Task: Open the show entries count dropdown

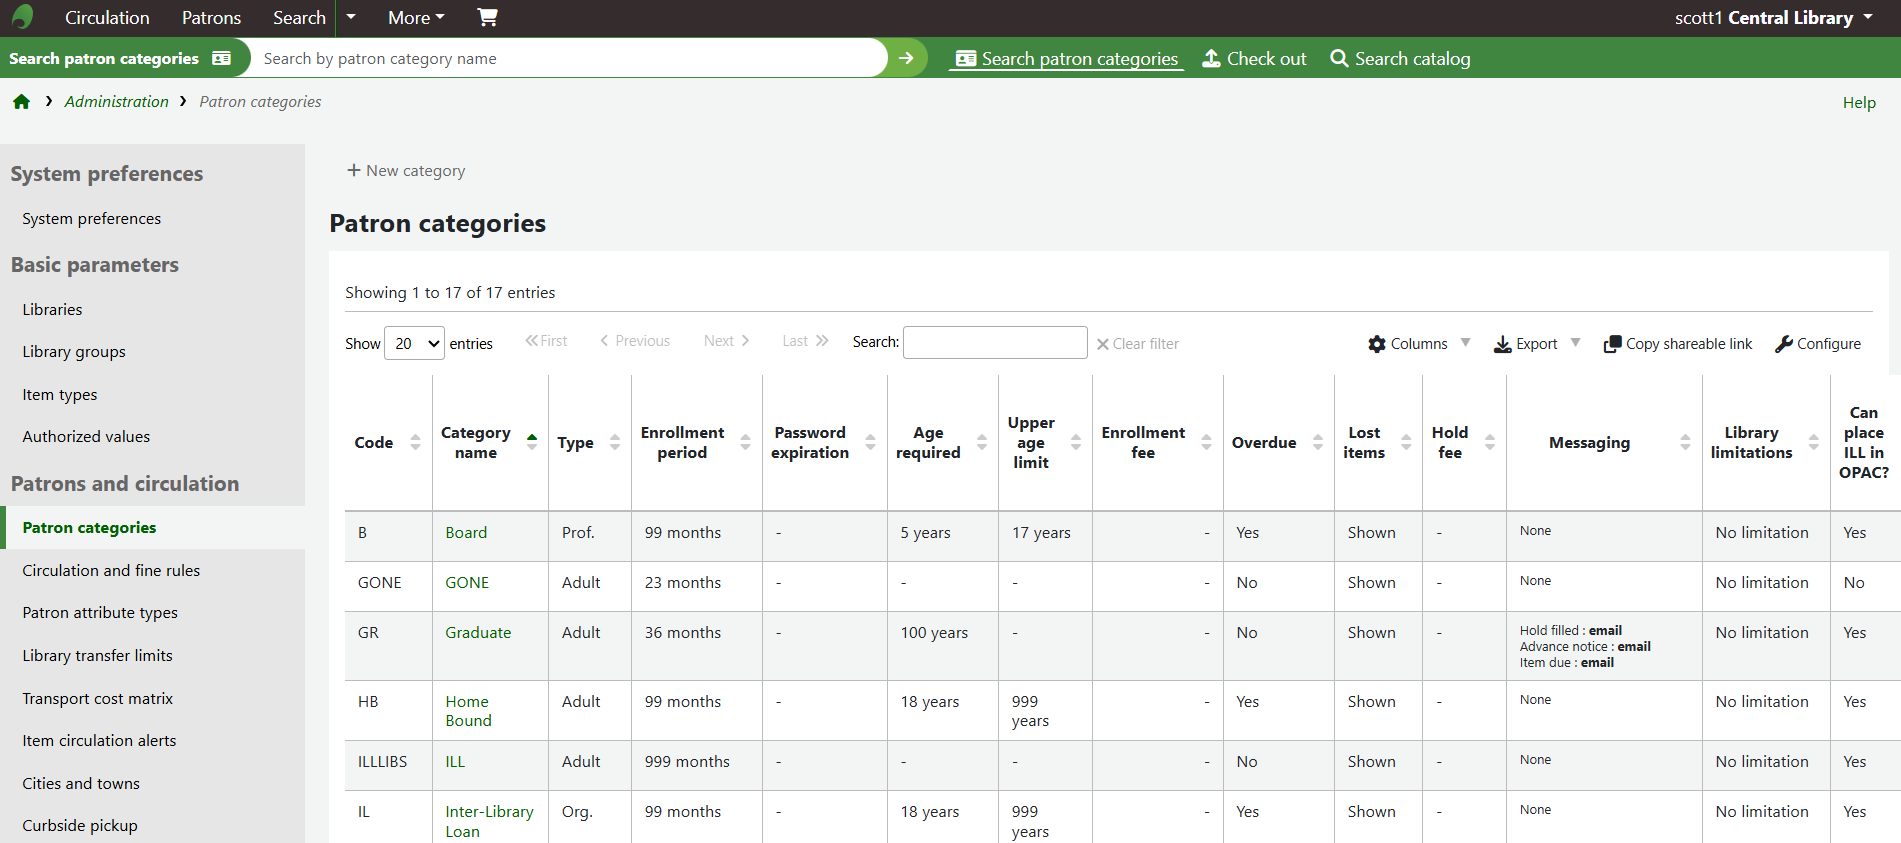Action: [x=414, y=343]
